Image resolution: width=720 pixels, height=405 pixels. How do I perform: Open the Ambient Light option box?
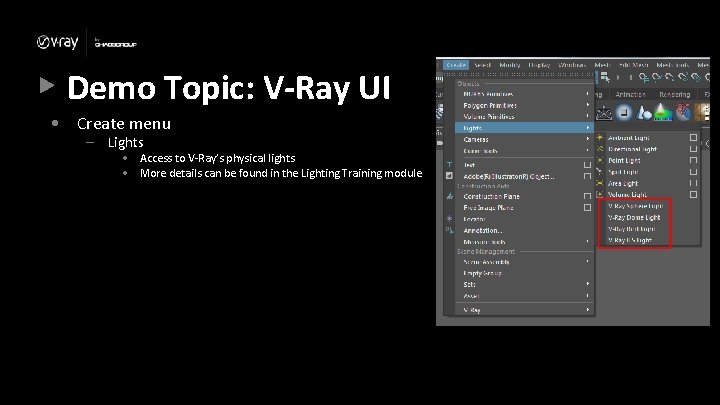(693, 137)
